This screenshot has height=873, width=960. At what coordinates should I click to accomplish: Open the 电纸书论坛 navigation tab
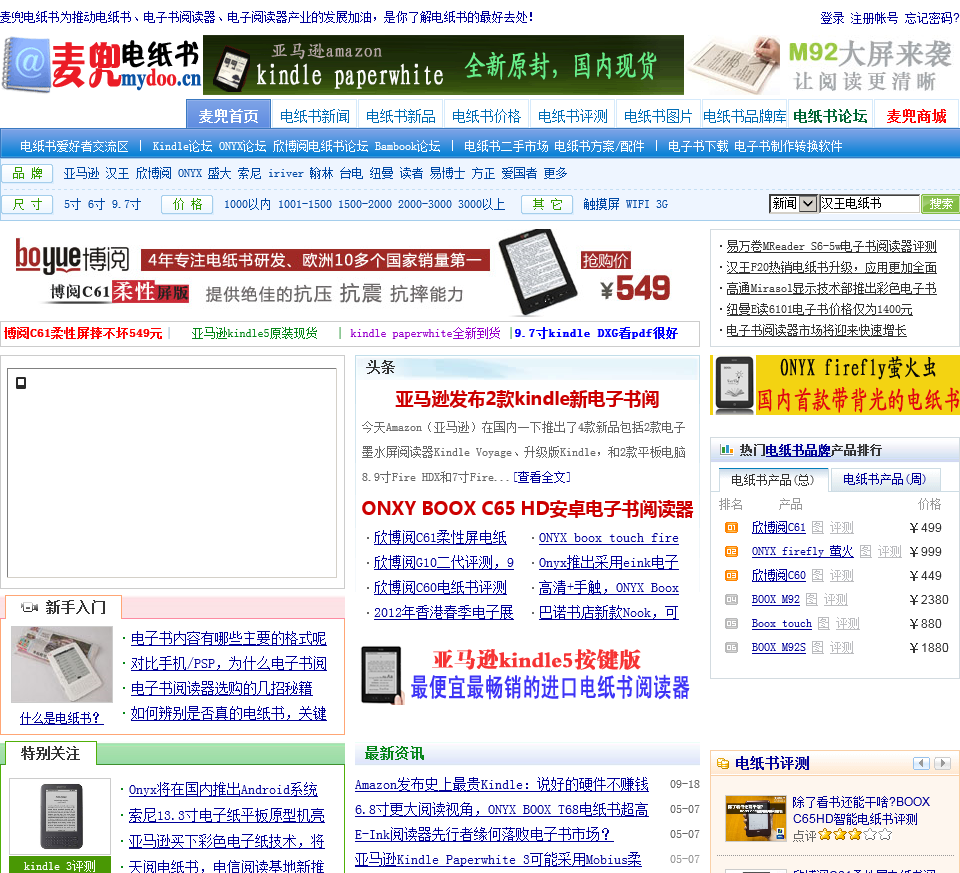tap(830, 116)
